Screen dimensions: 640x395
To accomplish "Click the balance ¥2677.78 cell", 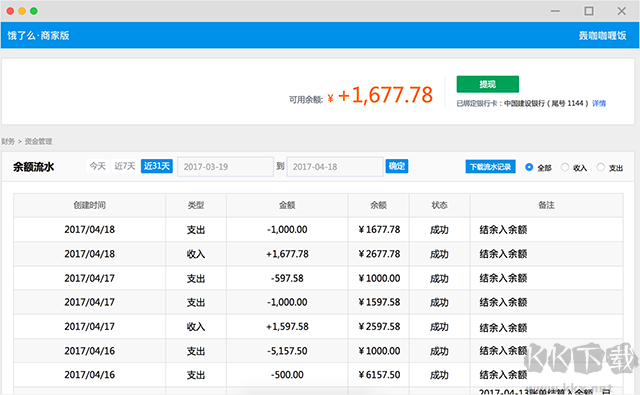I will point(379,254).
